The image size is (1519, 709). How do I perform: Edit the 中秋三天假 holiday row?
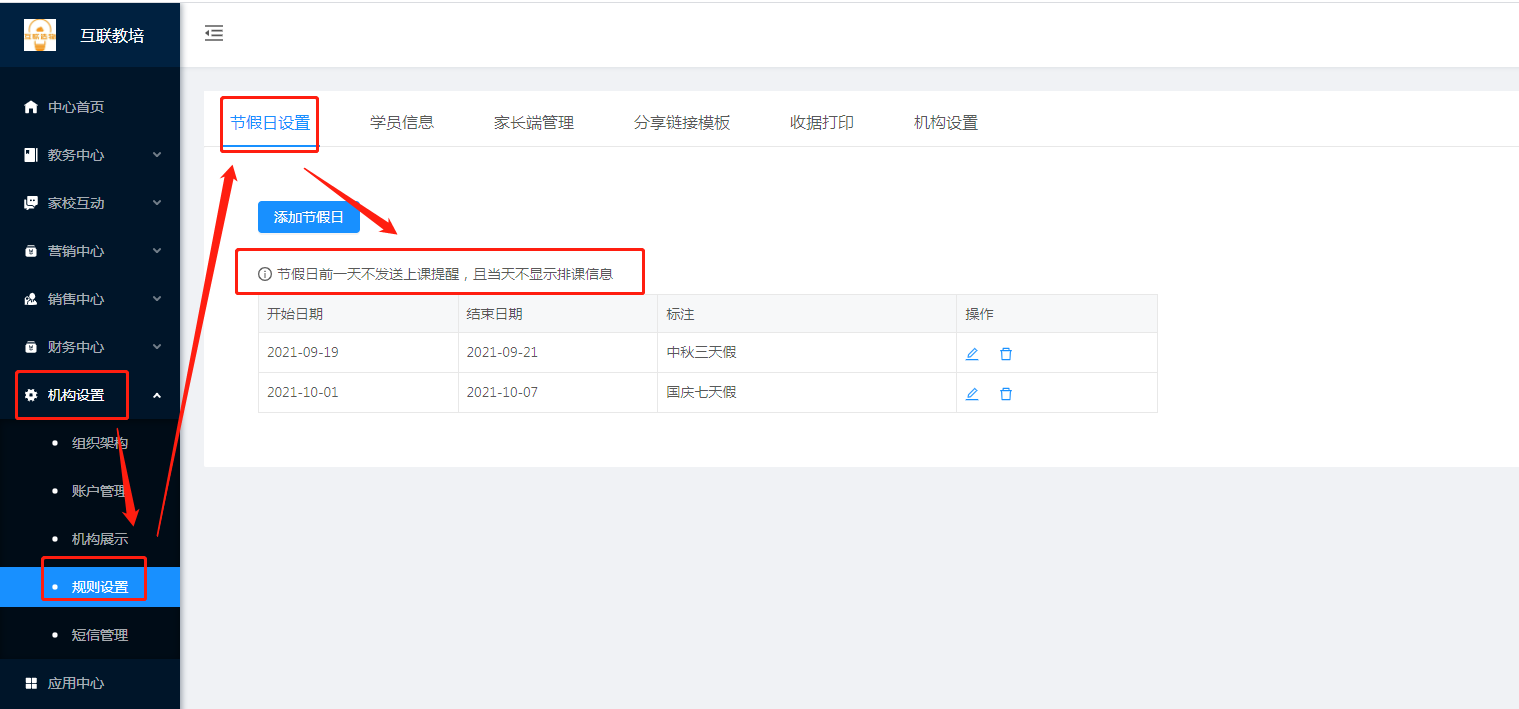[972, 354]
